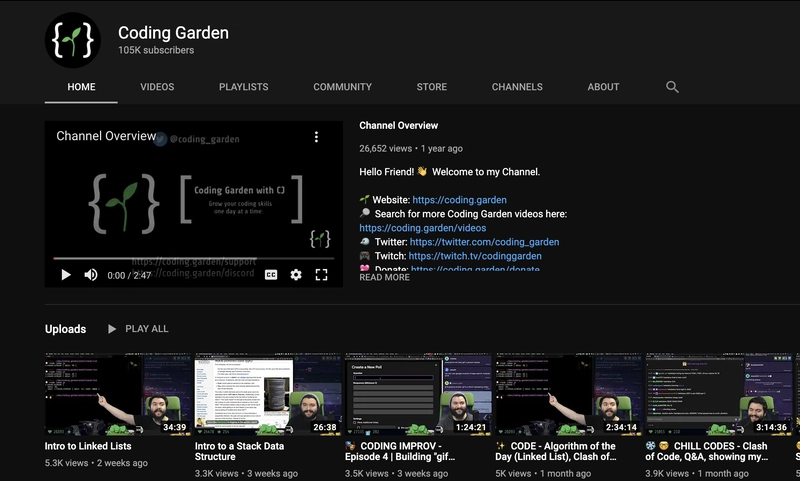Click the 0:00 / 2:47 time display
Image resolution: width=800 pixels, height=481 pixels.
[x=129, y=275]
